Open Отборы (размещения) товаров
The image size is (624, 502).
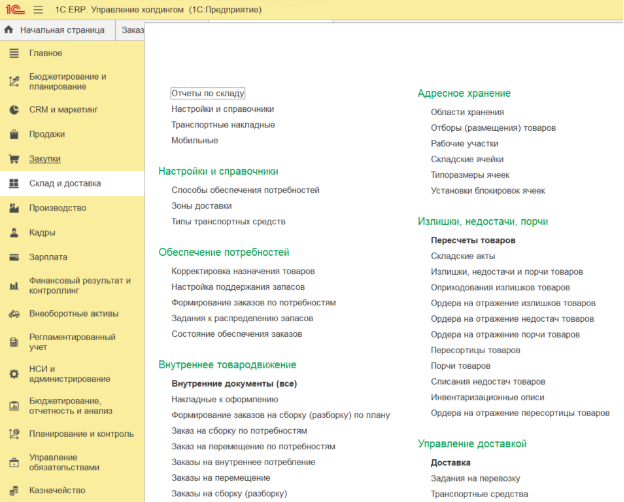click(493, 128)
